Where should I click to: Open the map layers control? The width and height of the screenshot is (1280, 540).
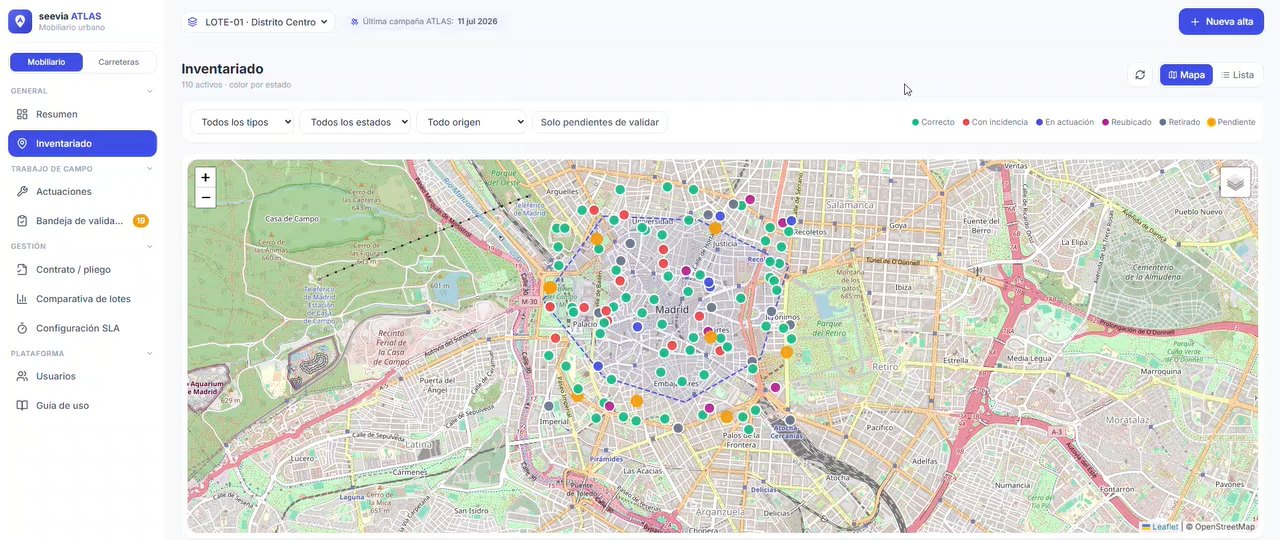pos(1235,182)
